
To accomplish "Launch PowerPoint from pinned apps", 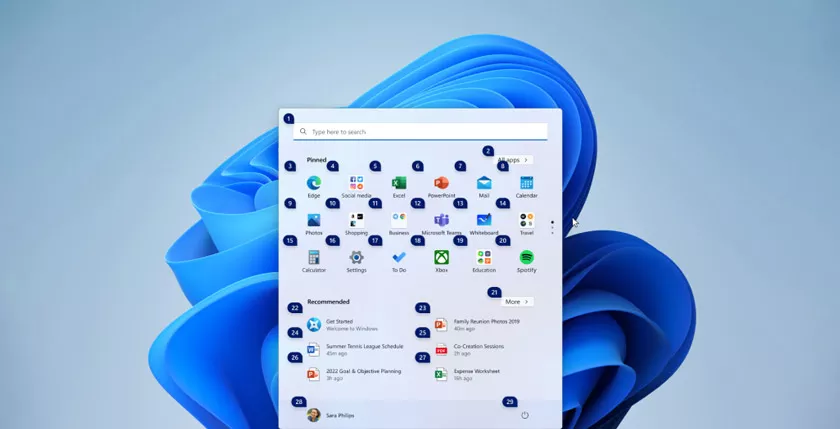I will click(441, 183).
